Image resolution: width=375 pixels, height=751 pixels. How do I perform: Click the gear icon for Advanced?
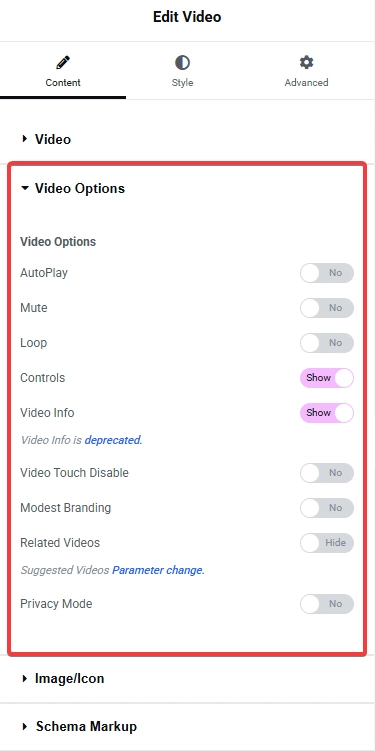pyautogui.click(x=307, y=62)
